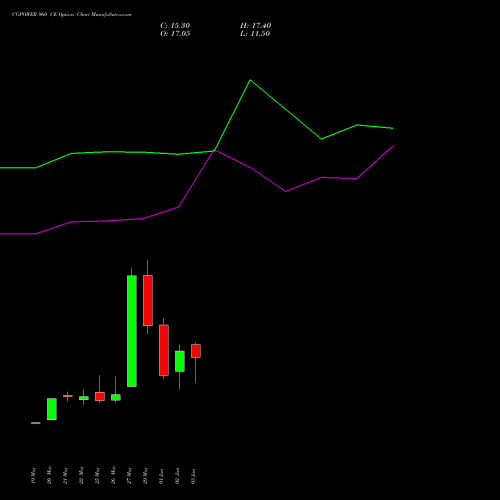Click the 27 May date label
Viewport: 500px width, 500px height.
point(129,475)
